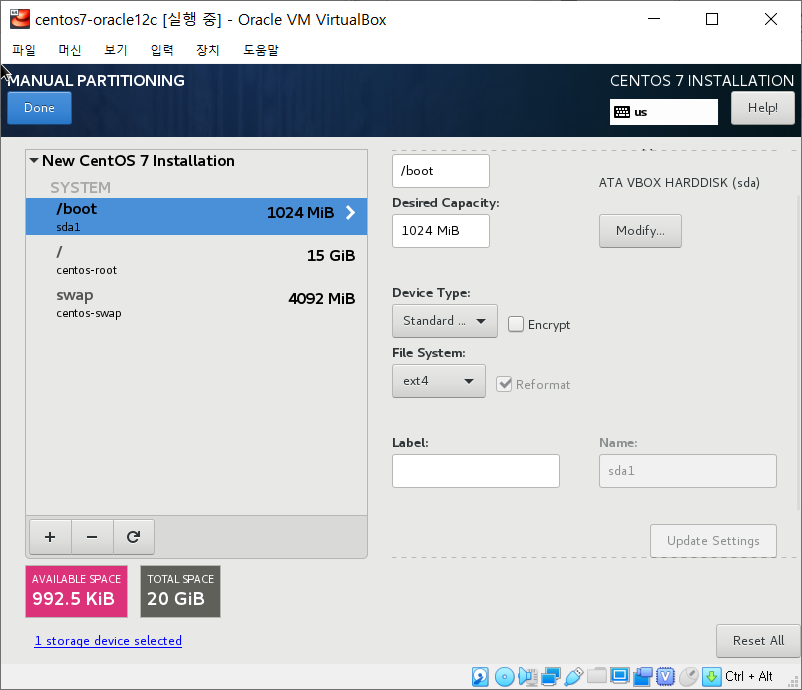Click the VirtualBox hard disk activity icon

coord(480,676)
